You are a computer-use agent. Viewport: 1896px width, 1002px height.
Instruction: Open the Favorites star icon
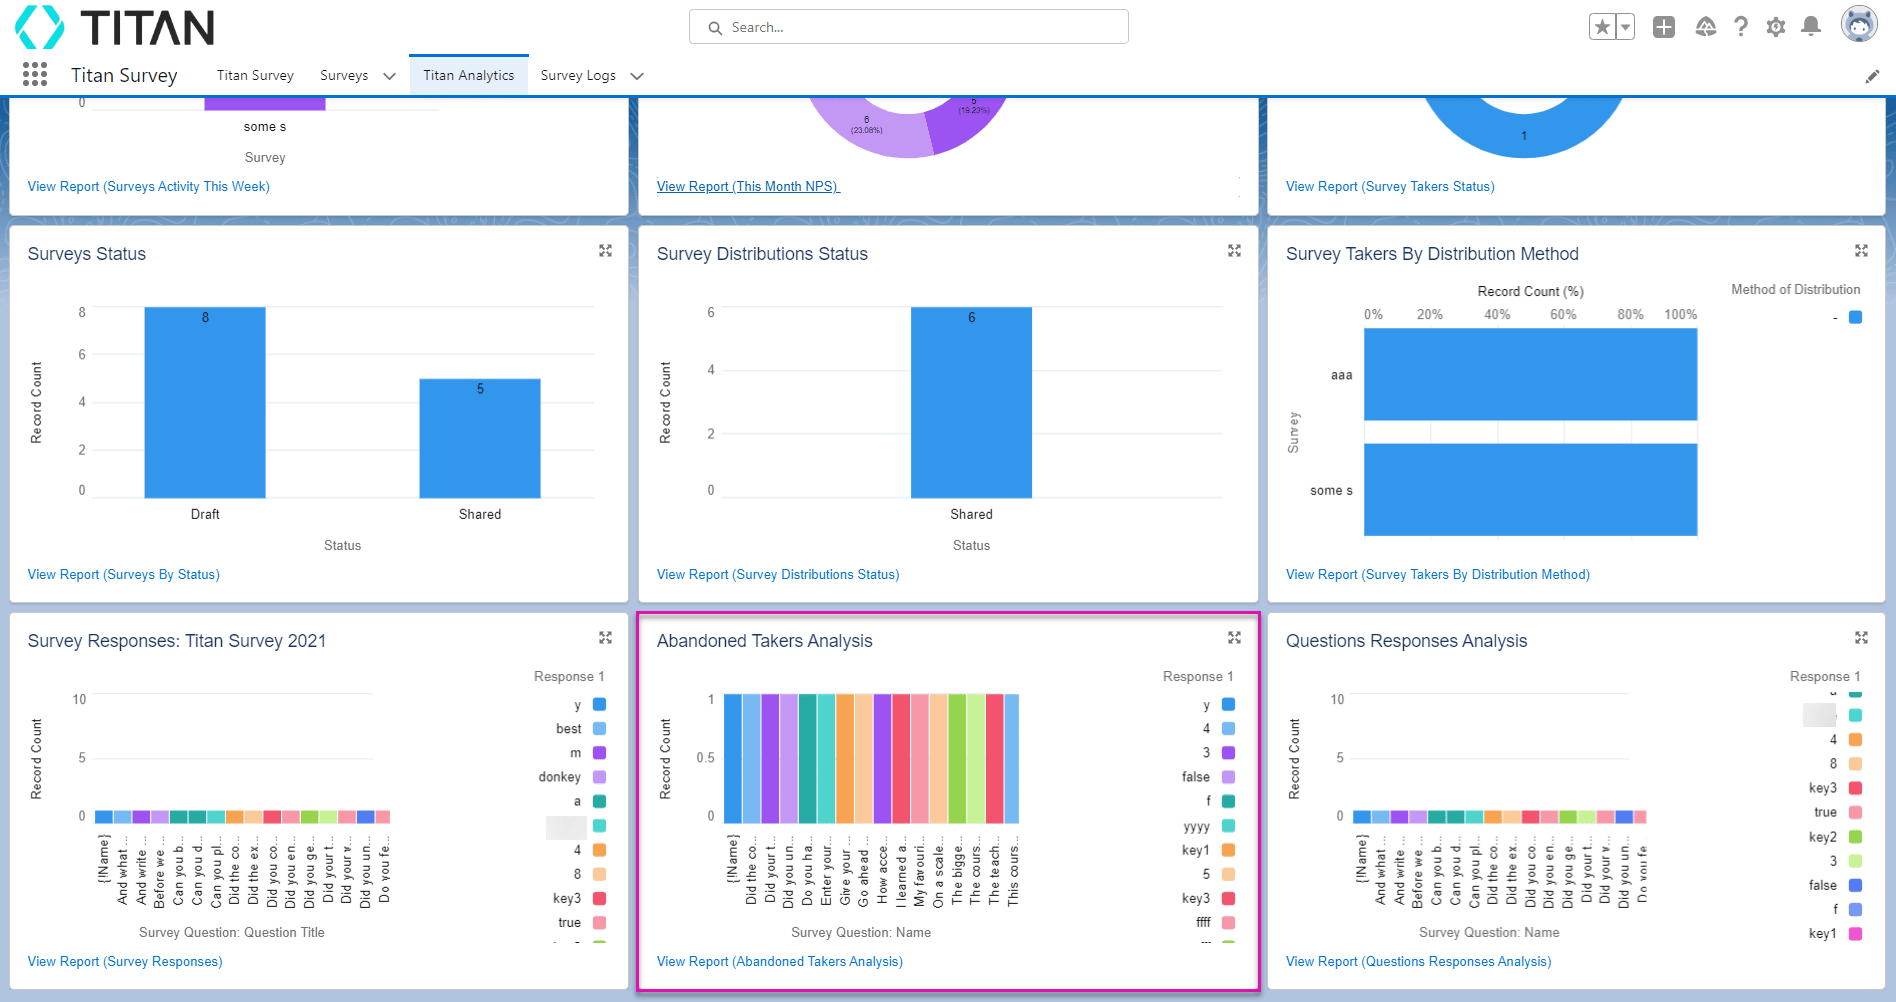click(1602, 27)
